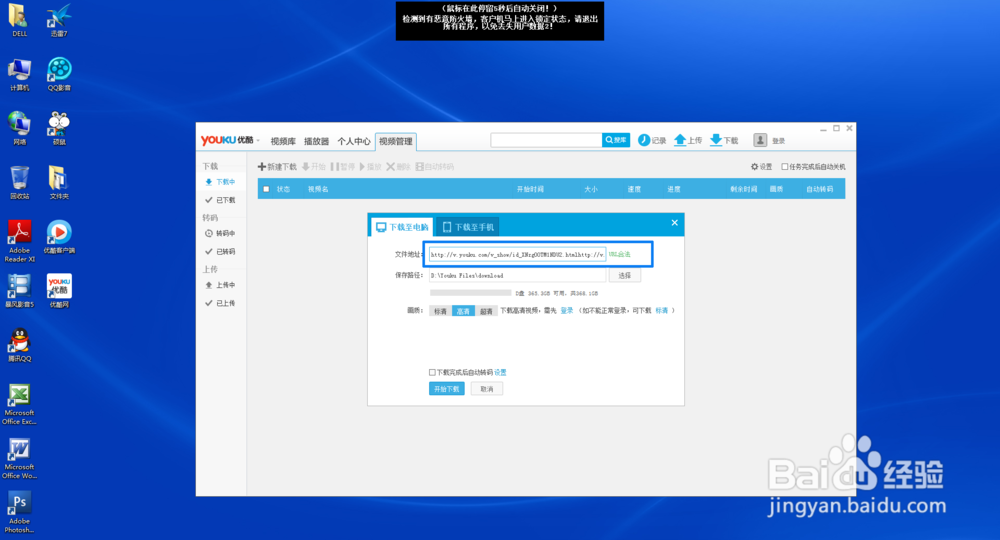Select 已上传 in the sidebar

[221, 303]
